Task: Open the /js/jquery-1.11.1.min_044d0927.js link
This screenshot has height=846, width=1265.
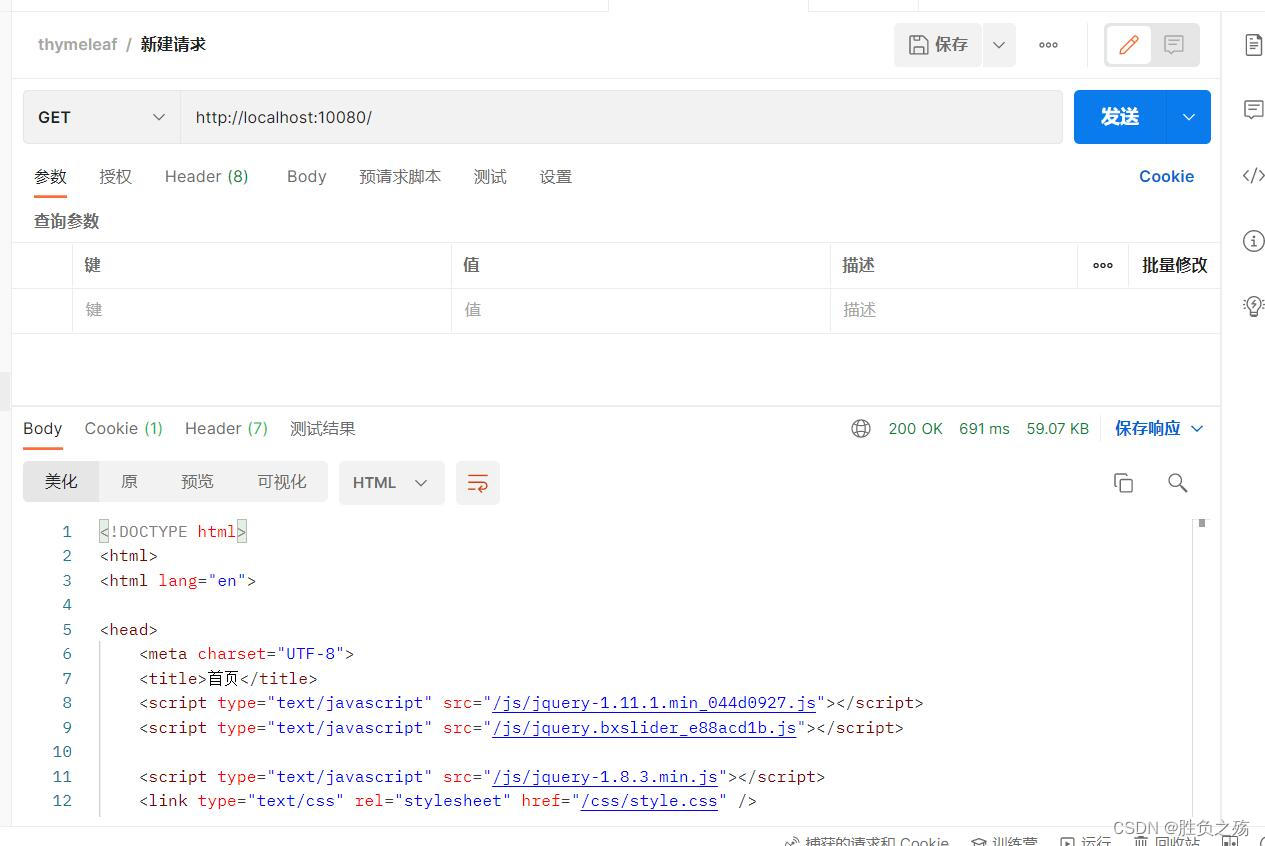Action: [654, 703]
